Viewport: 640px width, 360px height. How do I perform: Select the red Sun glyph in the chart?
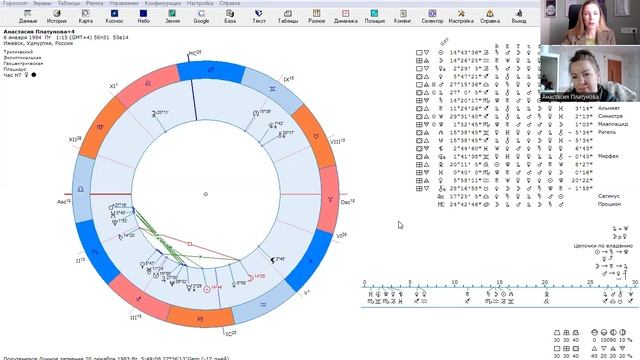(207, 289)
